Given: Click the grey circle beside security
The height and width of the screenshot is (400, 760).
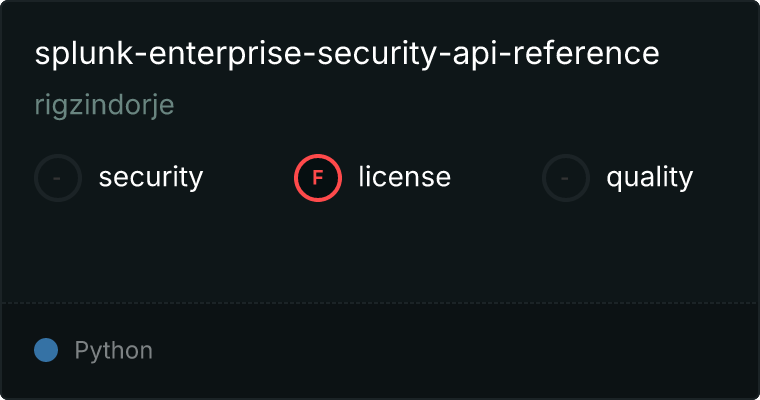Looking at the screenshot, I should click(58, 178).
